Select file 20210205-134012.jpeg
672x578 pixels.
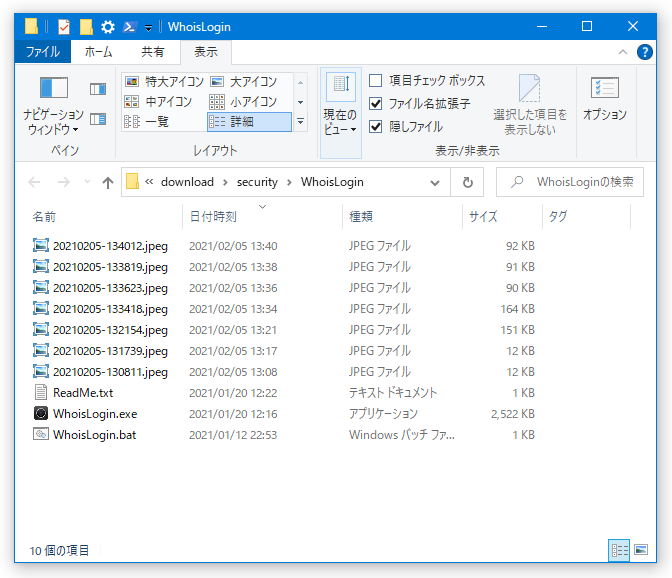(x=110, y=246)
